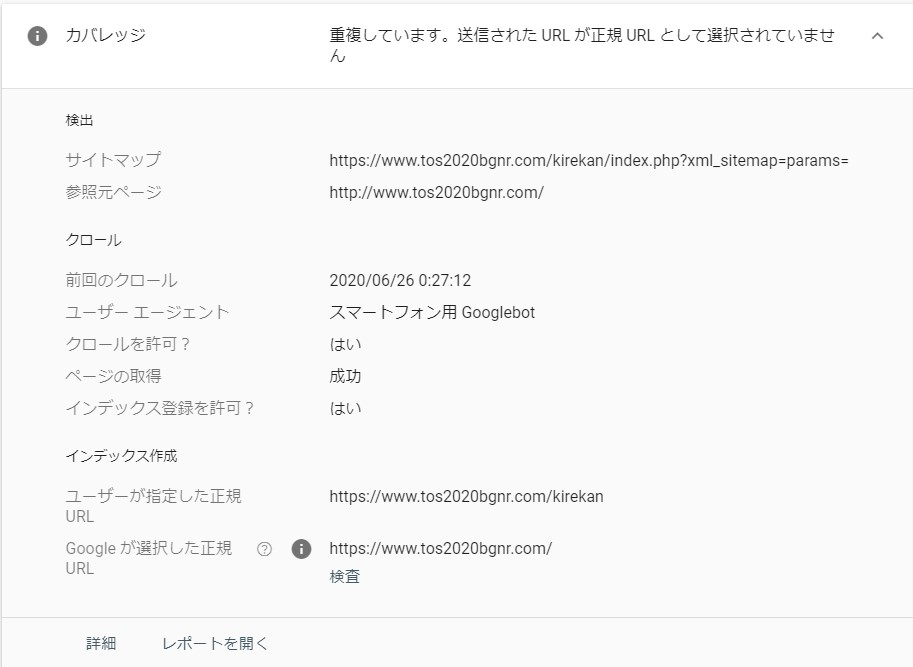
Task: Click the サイトマップ row label
Action: point(113,159)
